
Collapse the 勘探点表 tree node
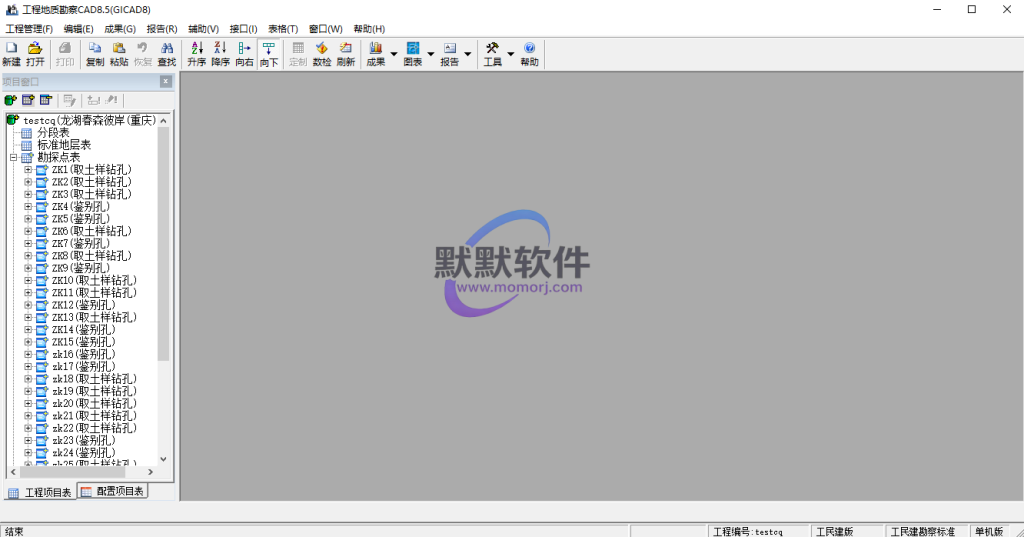[13, 157]
